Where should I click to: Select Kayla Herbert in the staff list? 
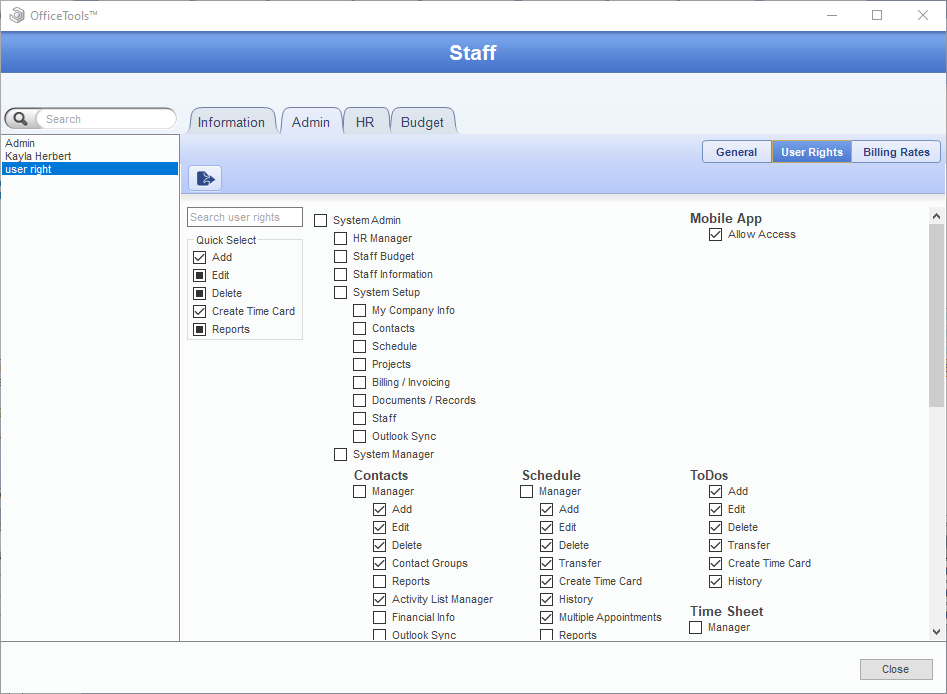point(89,156)
